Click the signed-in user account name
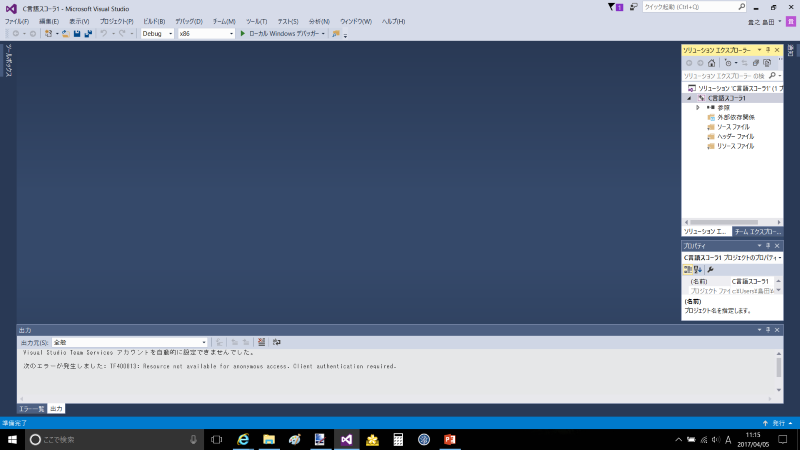 [x=761, y=22]
